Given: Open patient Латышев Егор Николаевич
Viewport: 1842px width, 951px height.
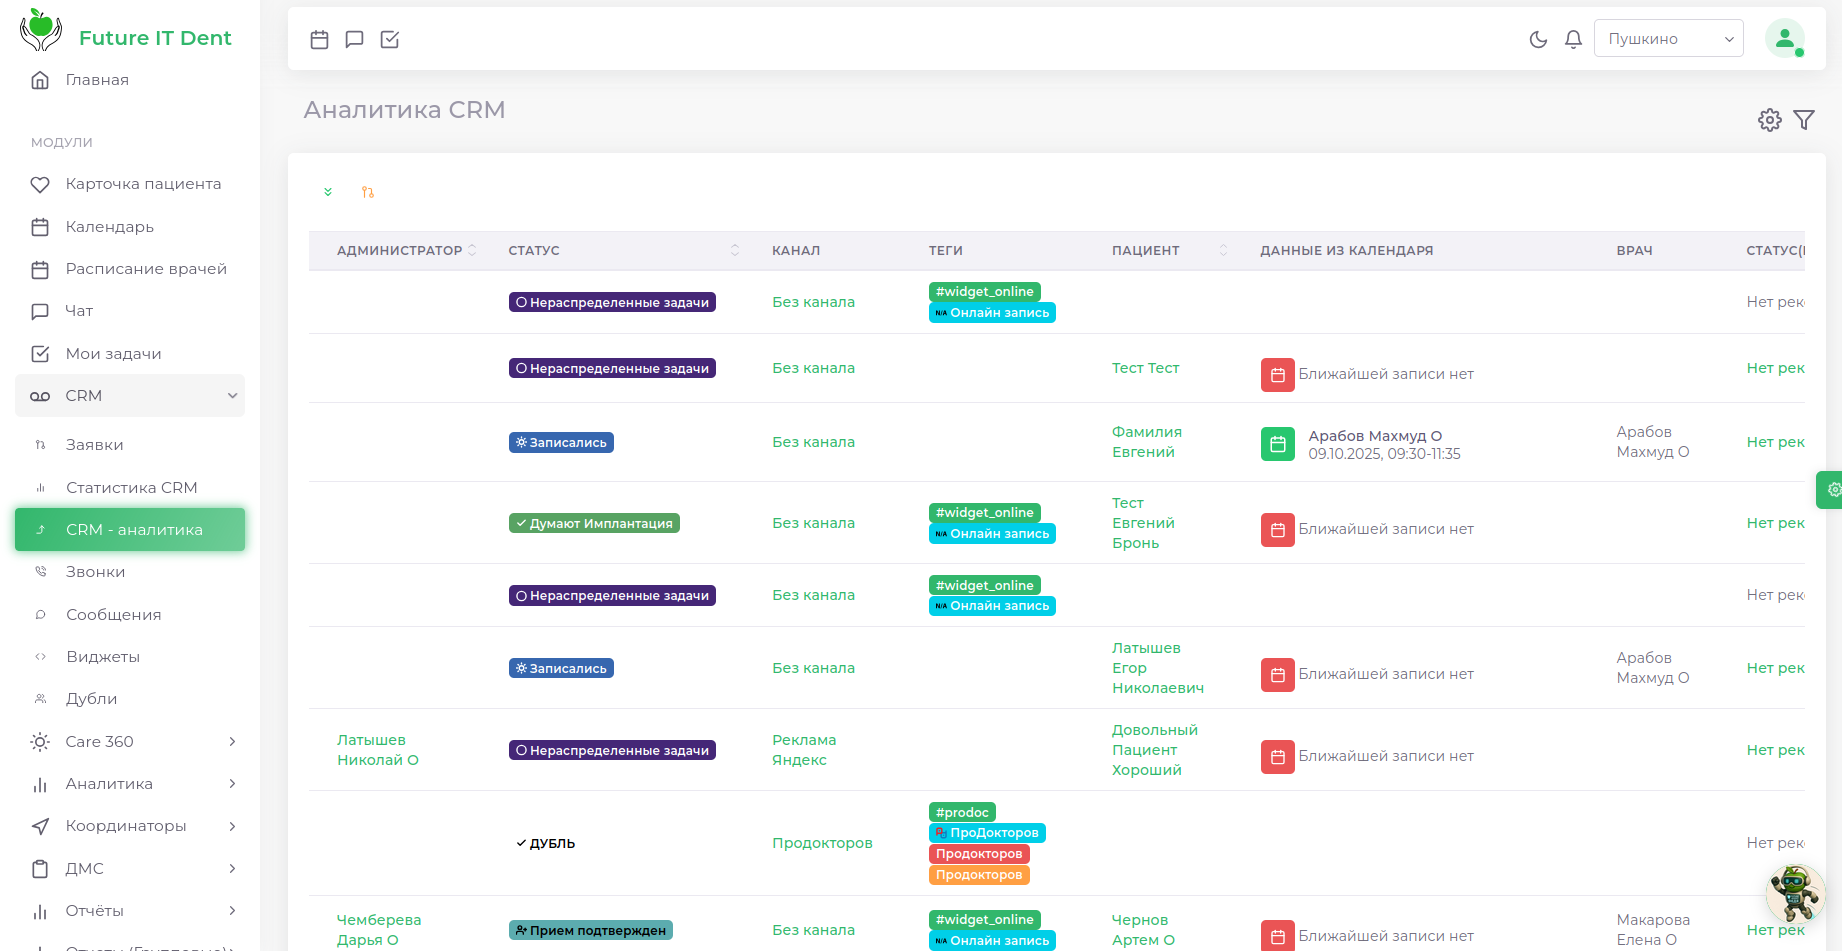Looking at the screenshot, I should click(x=1159, y=667).
